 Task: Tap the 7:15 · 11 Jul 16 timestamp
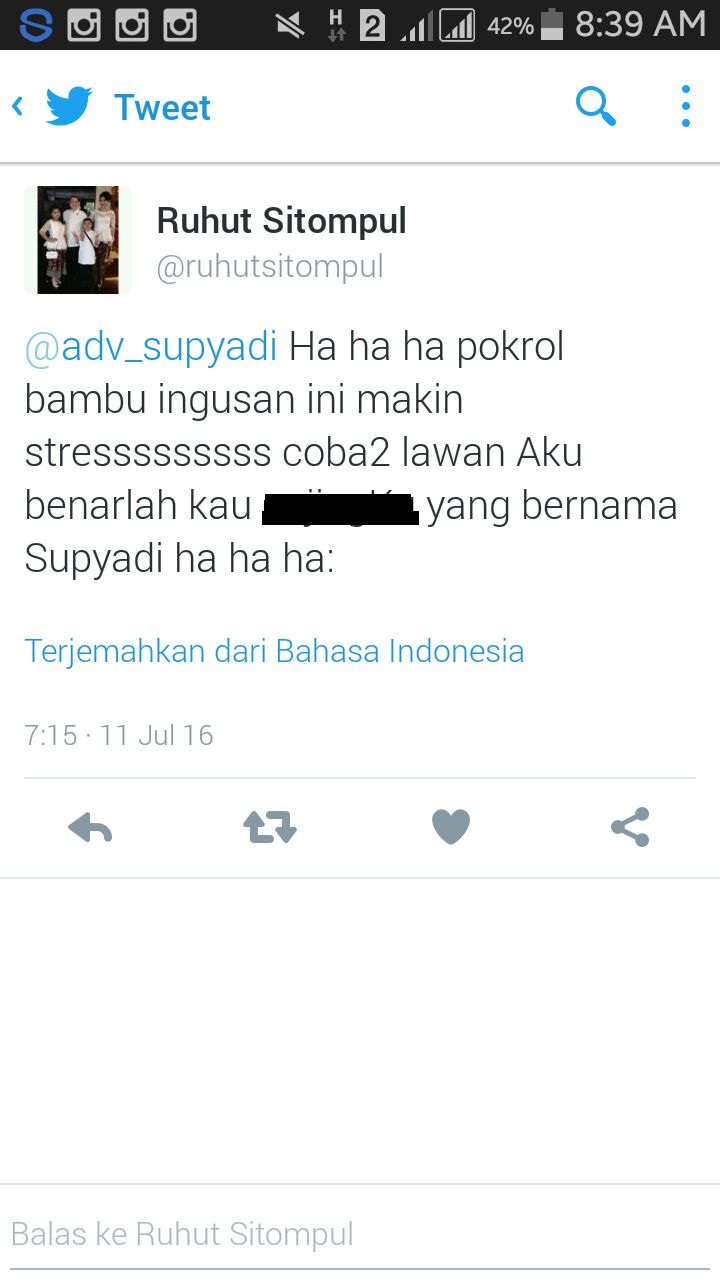coord(119,735)
